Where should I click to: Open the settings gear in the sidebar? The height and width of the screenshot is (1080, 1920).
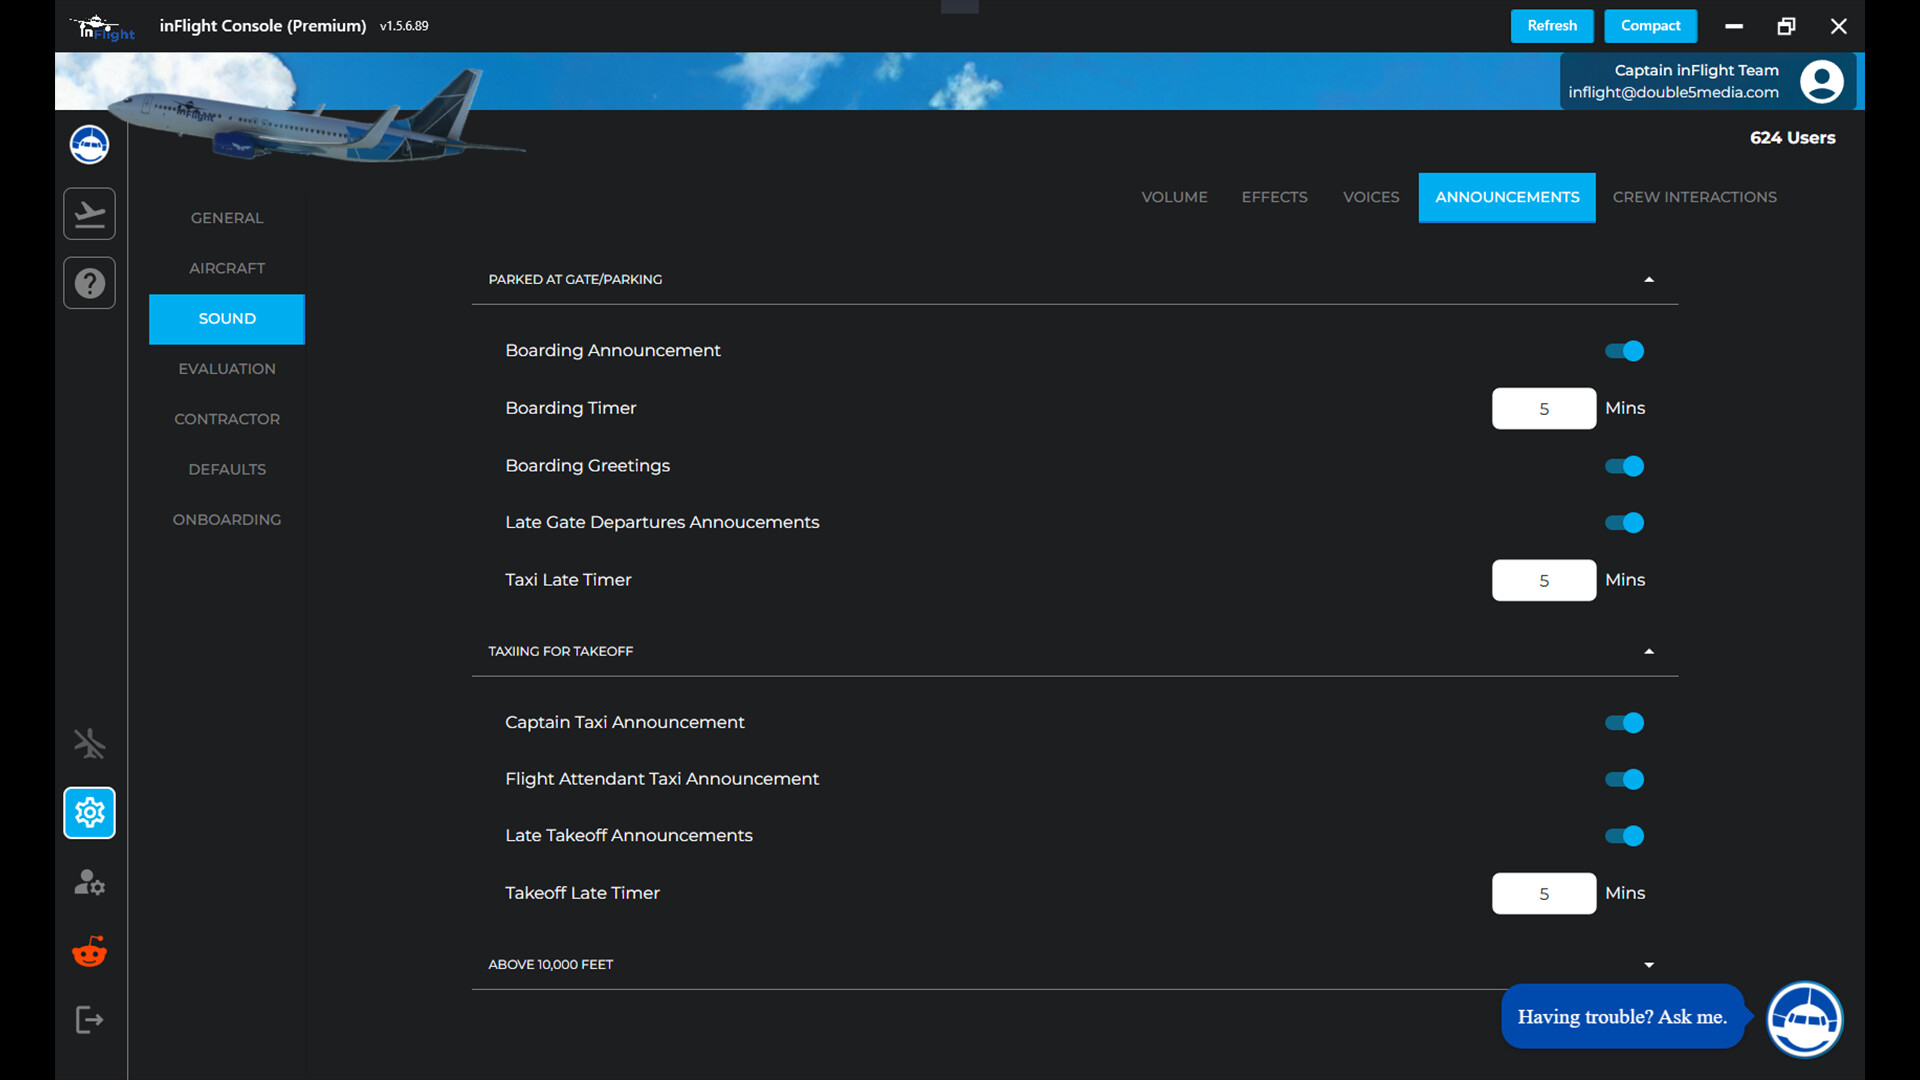point(89,813)
